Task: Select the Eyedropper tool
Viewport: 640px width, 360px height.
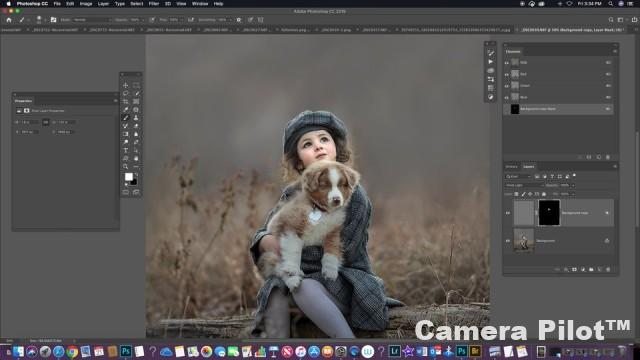Action: (x=126, y=110)
